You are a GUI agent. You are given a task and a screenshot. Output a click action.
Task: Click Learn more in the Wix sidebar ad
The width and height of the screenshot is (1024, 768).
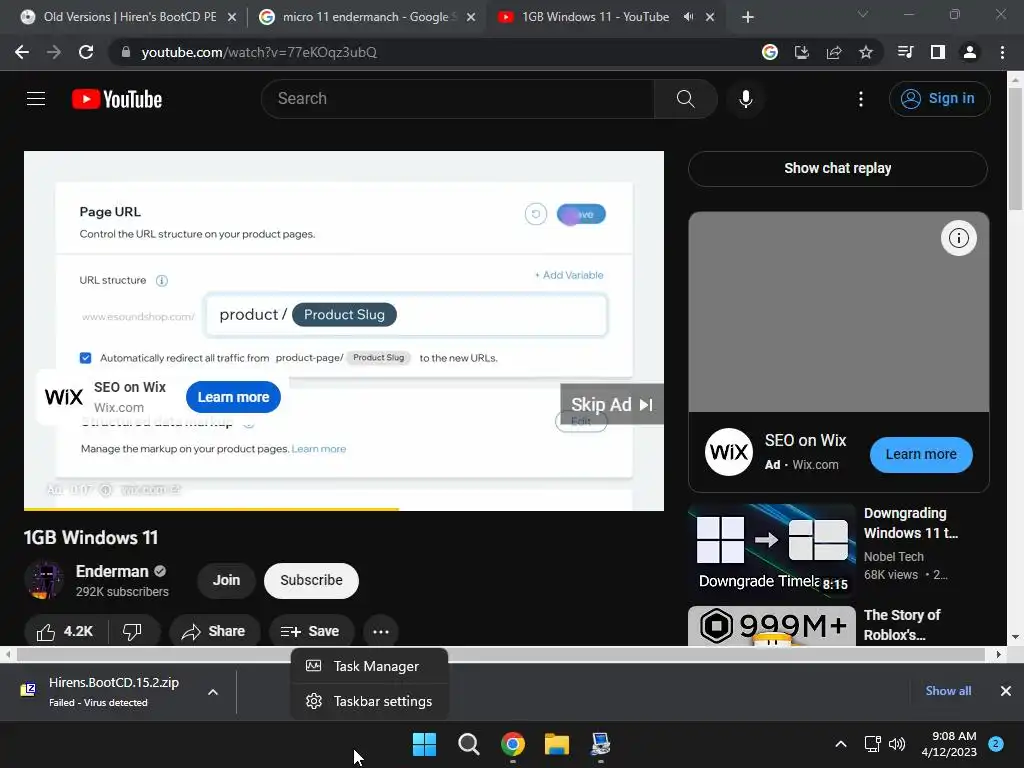click(921, 455)
